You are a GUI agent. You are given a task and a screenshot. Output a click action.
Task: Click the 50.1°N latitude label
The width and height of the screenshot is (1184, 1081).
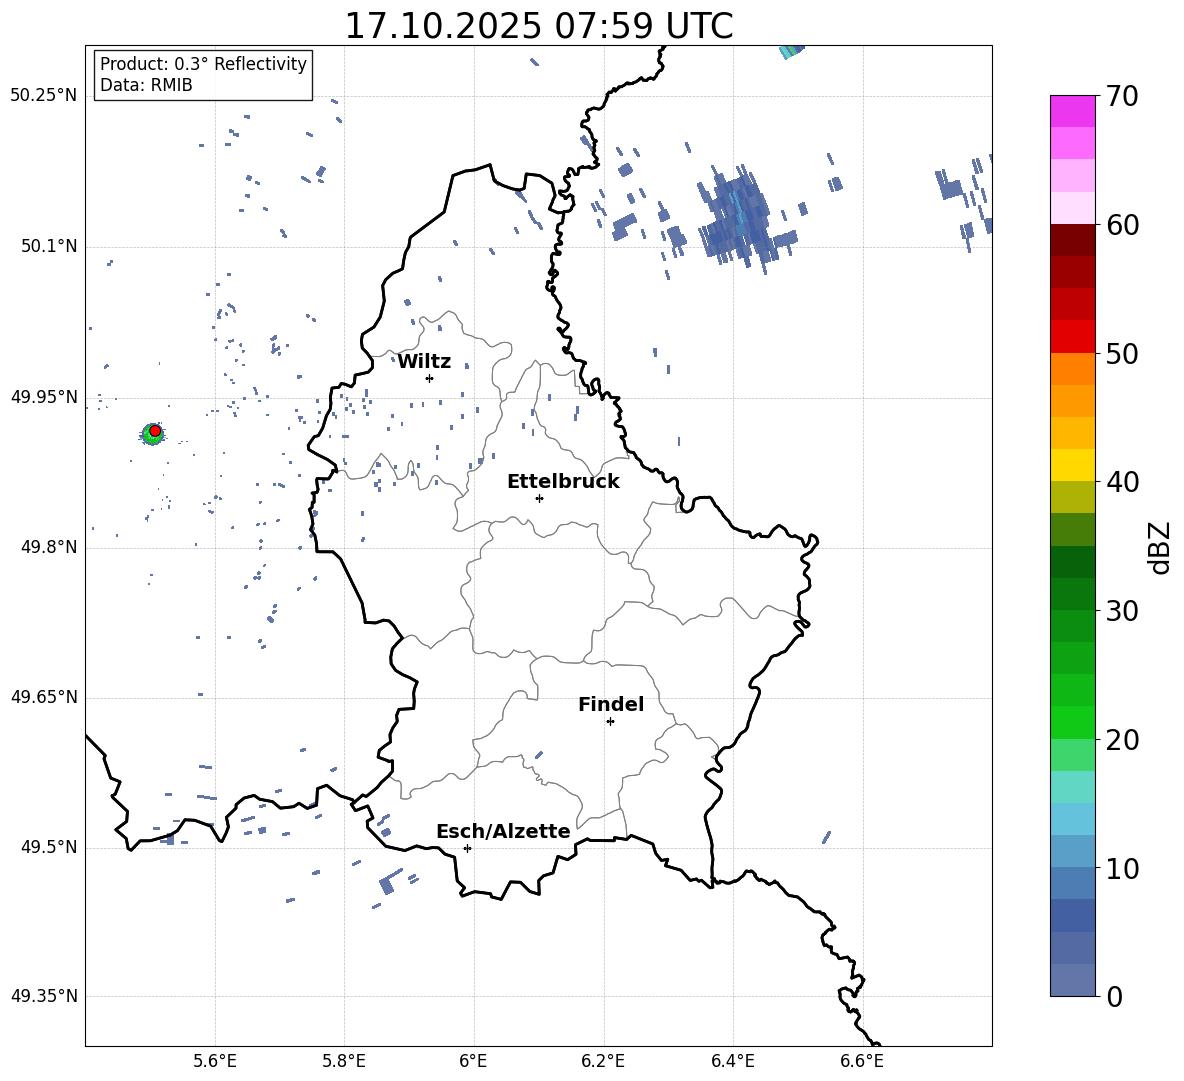point(48,247)
